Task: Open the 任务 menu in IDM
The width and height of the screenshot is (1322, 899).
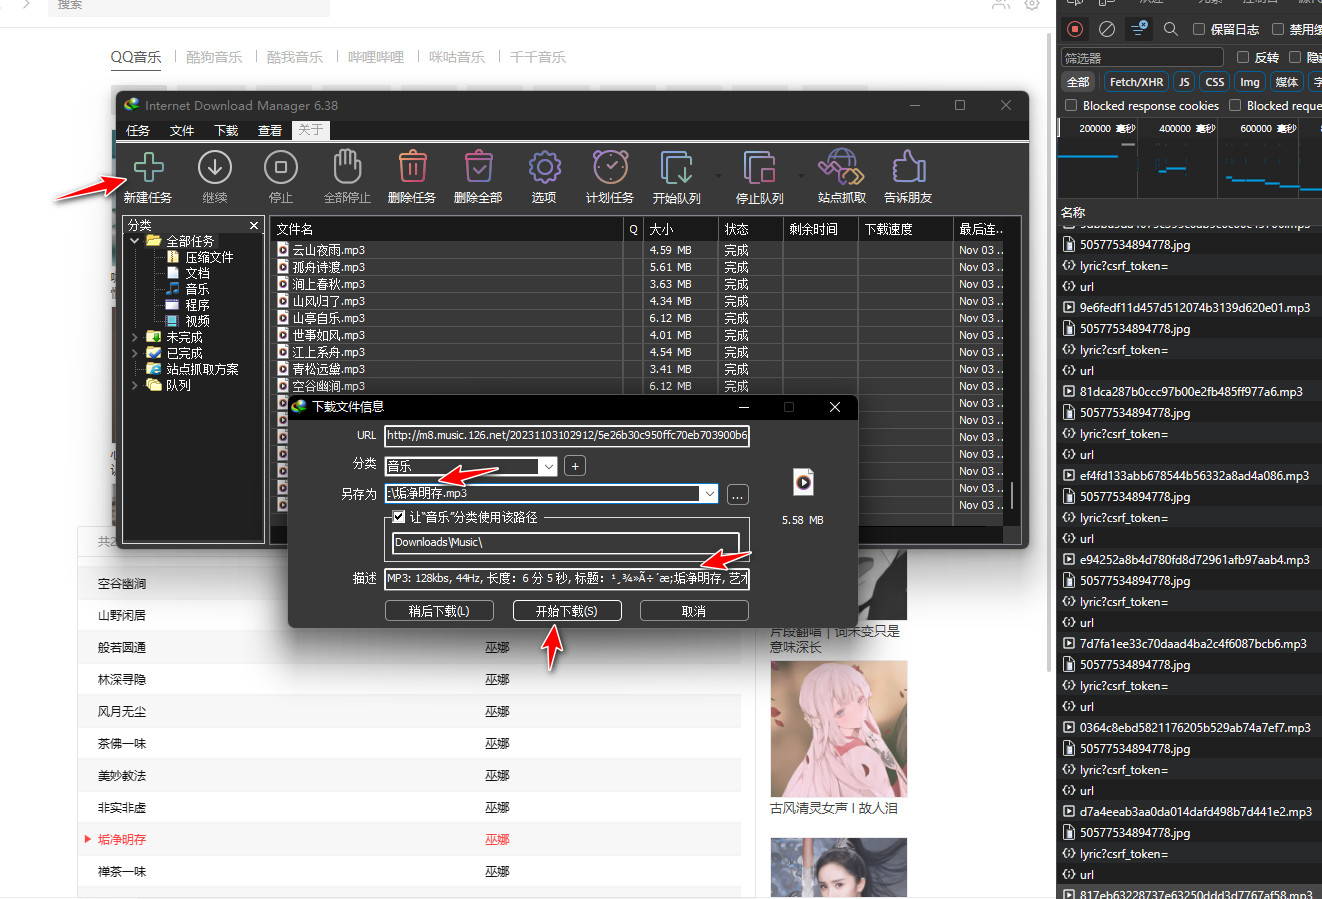Action: 138,130
